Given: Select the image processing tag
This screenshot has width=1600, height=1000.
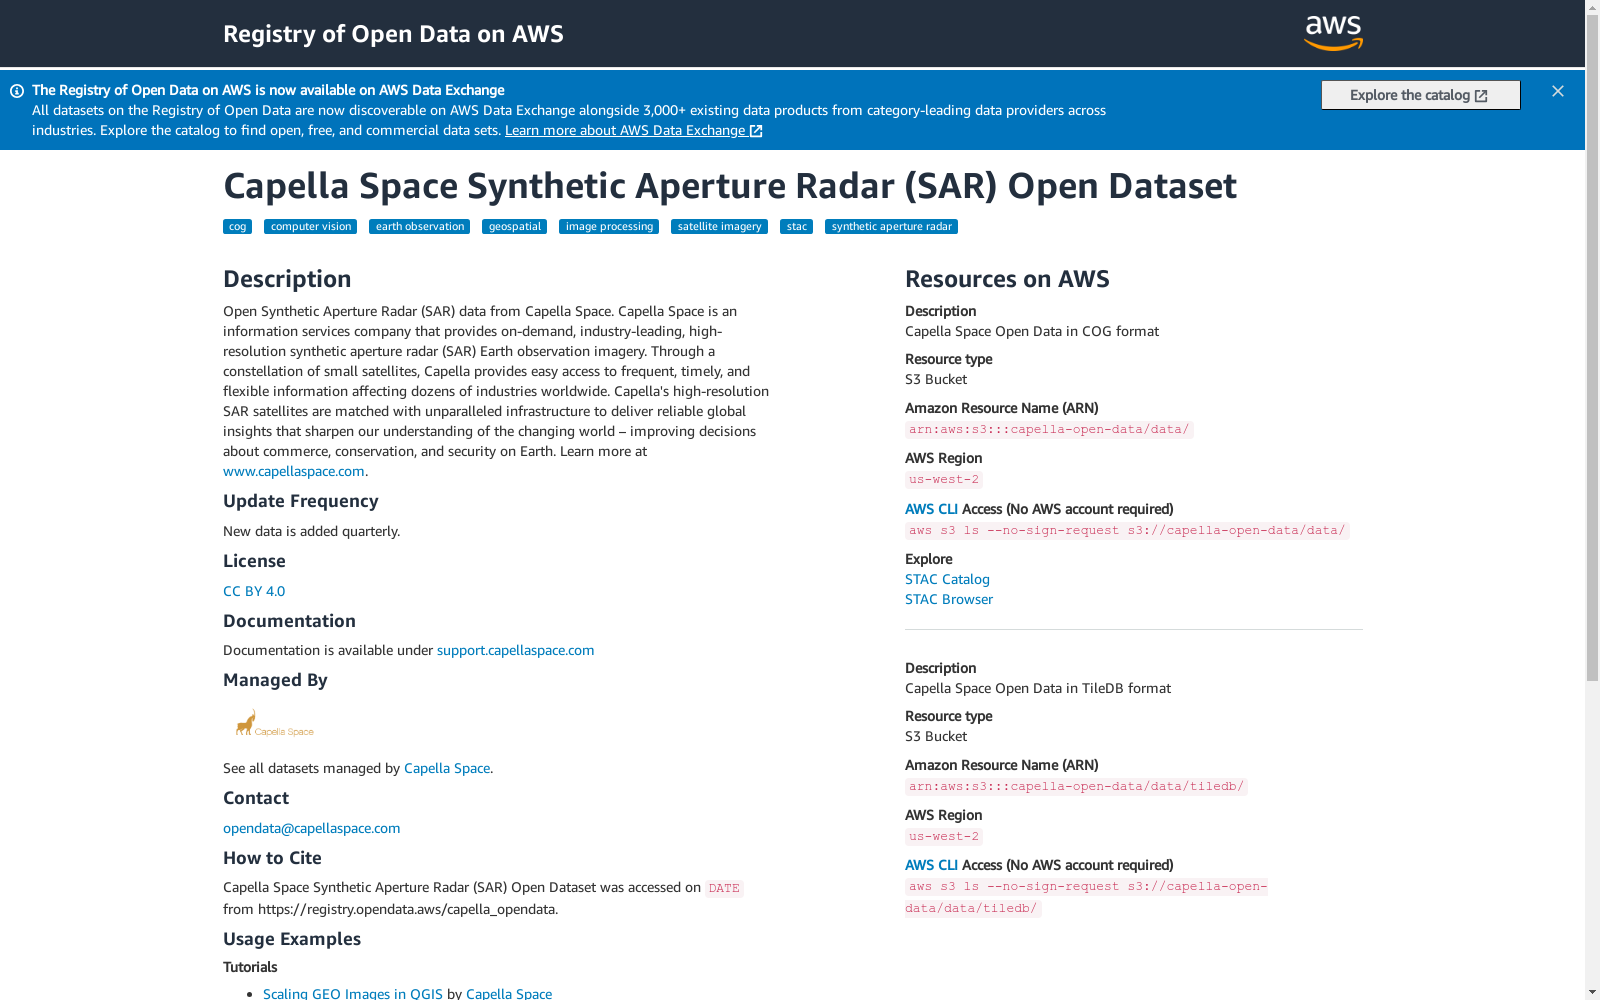Looking at the screenshot, I should pyautogui.click(x=609, y=227).
